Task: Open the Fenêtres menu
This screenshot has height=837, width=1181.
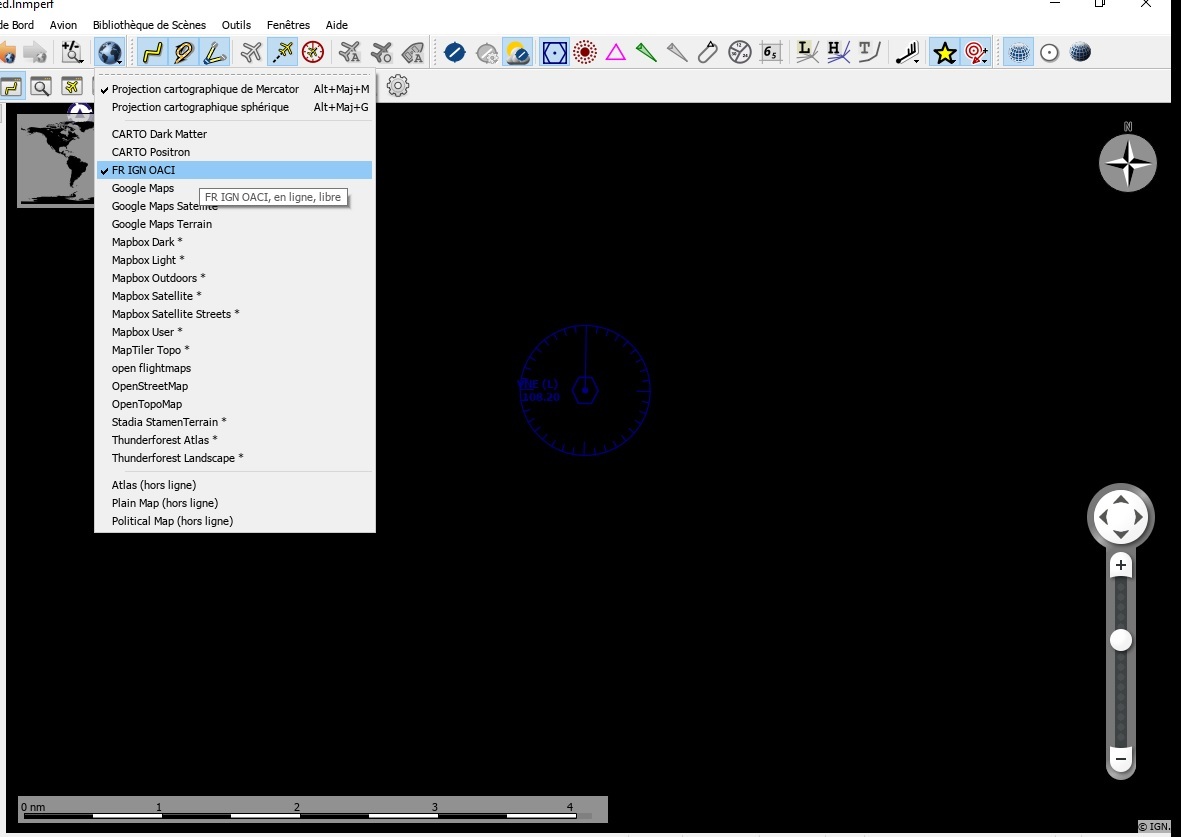Action: click(x=288, y=25)
